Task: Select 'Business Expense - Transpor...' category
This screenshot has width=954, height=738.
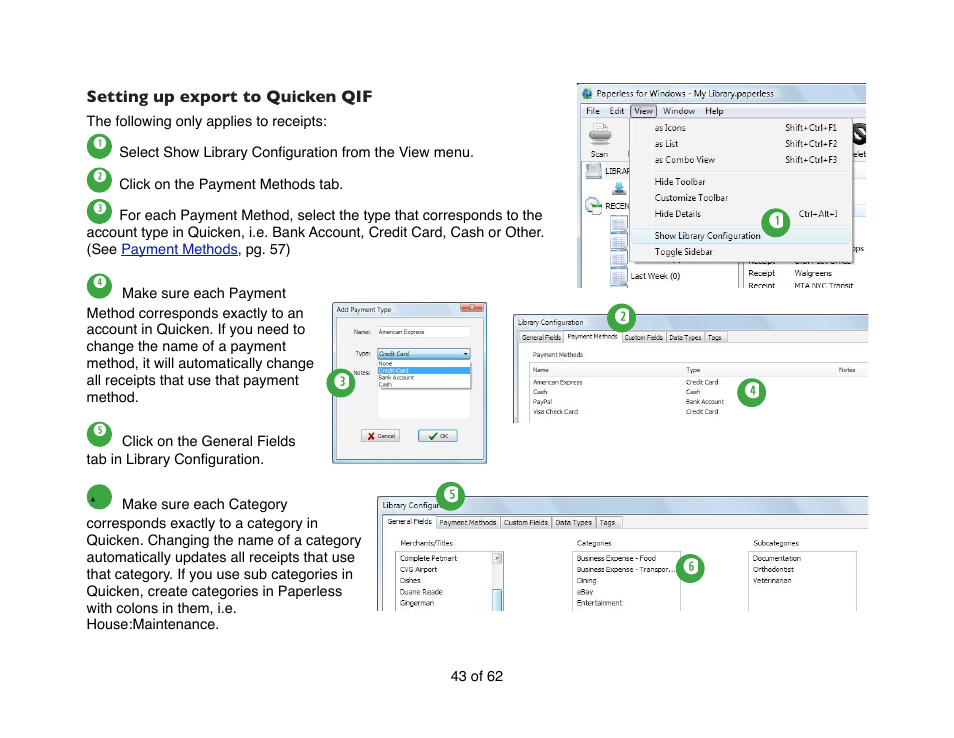Action: tap(626, 570)
